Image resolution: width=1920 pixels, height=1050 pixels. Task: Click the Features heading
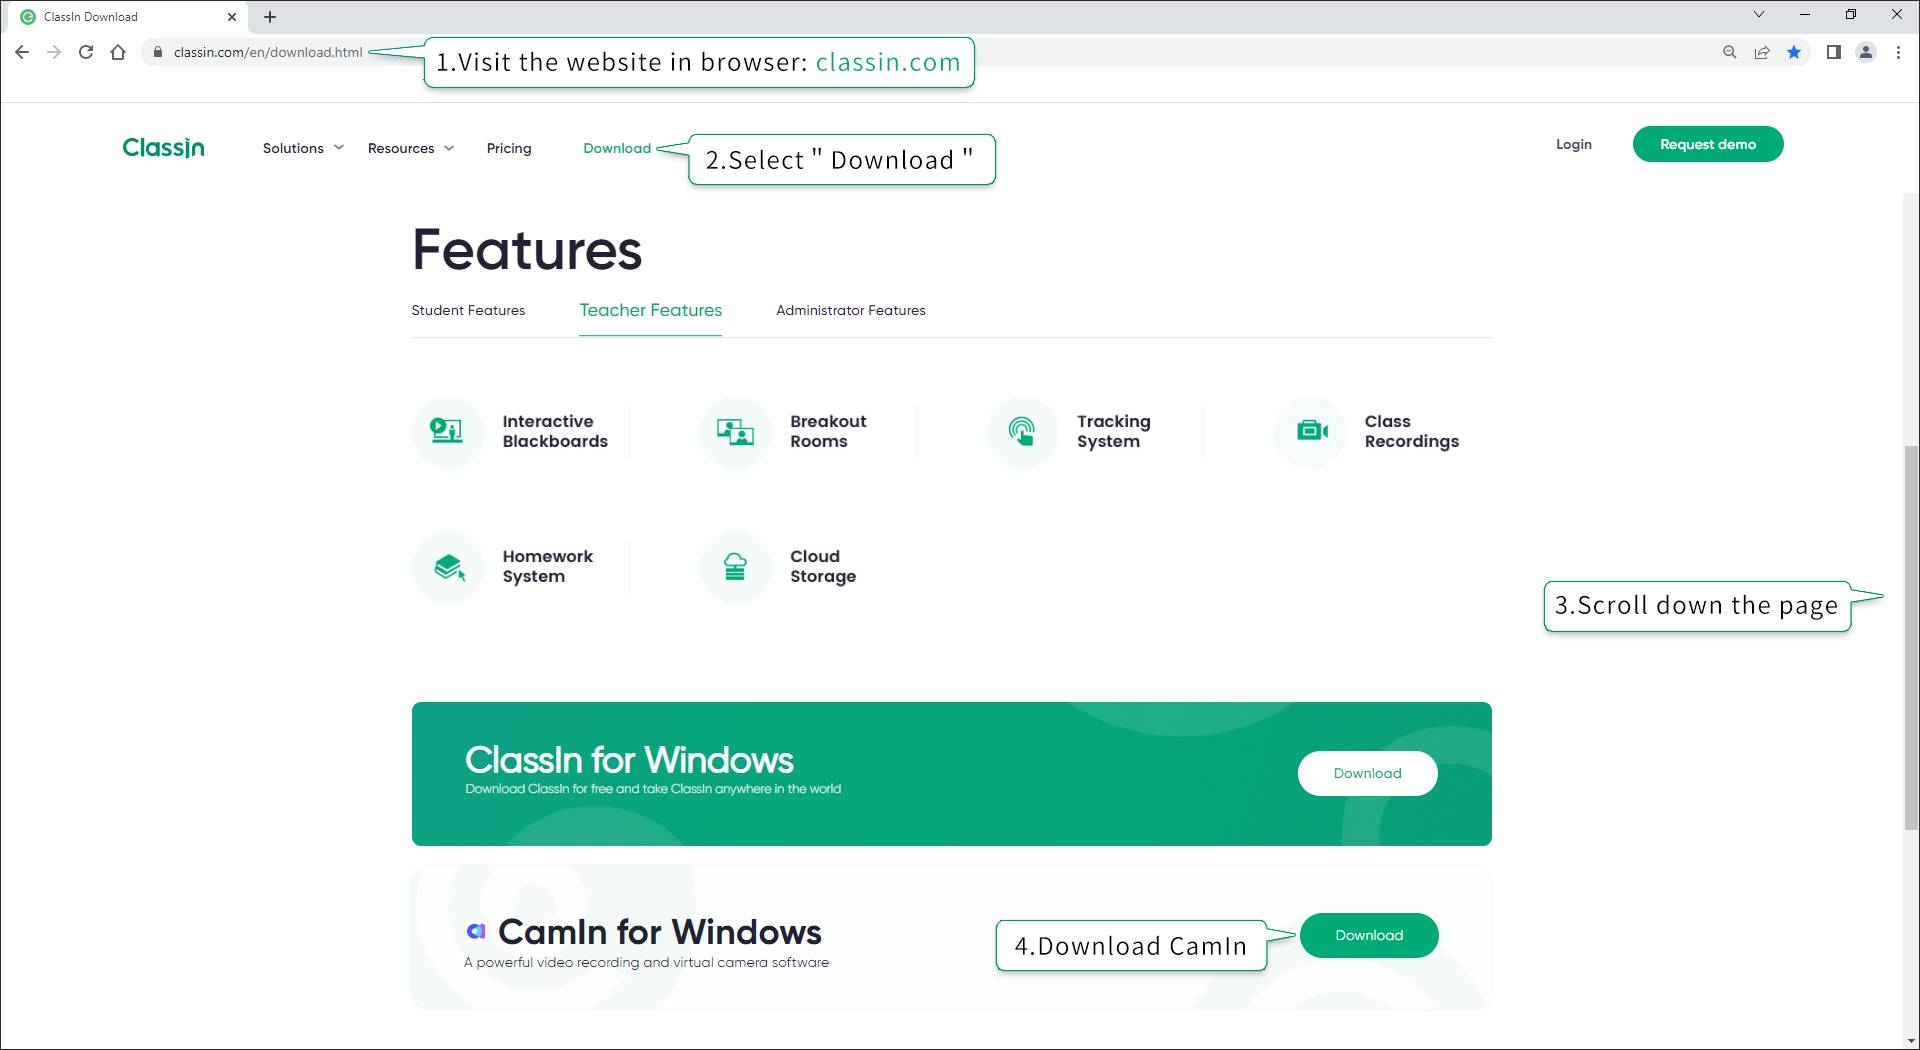pyautogui.click(x=527, y=250)
